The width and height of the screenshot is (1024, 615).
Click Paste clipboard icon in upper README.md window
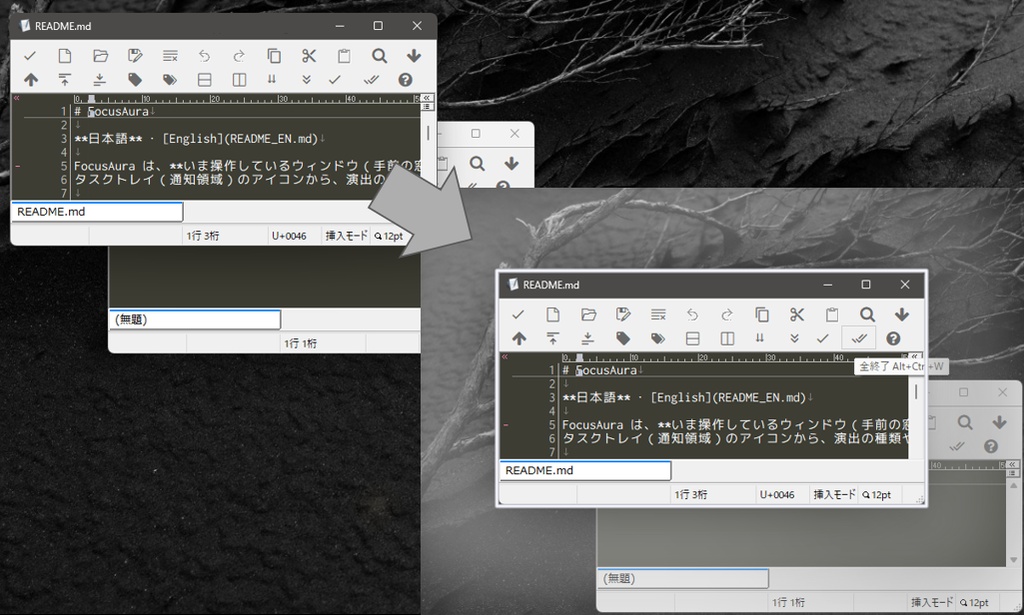[x=344, y=55]
